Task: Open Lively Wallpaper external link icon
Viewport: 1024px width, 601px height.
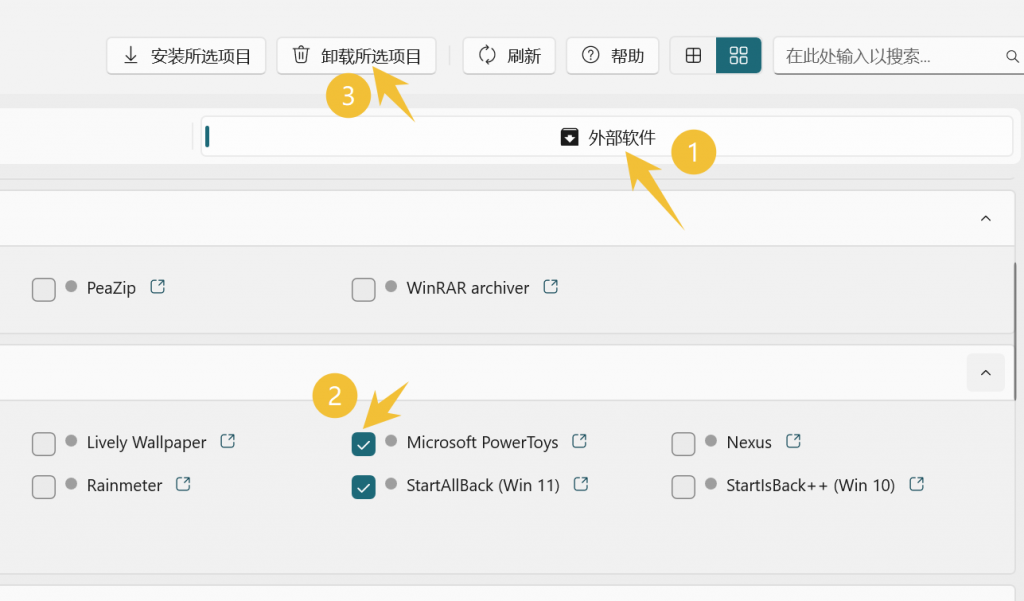Action: 227,441
